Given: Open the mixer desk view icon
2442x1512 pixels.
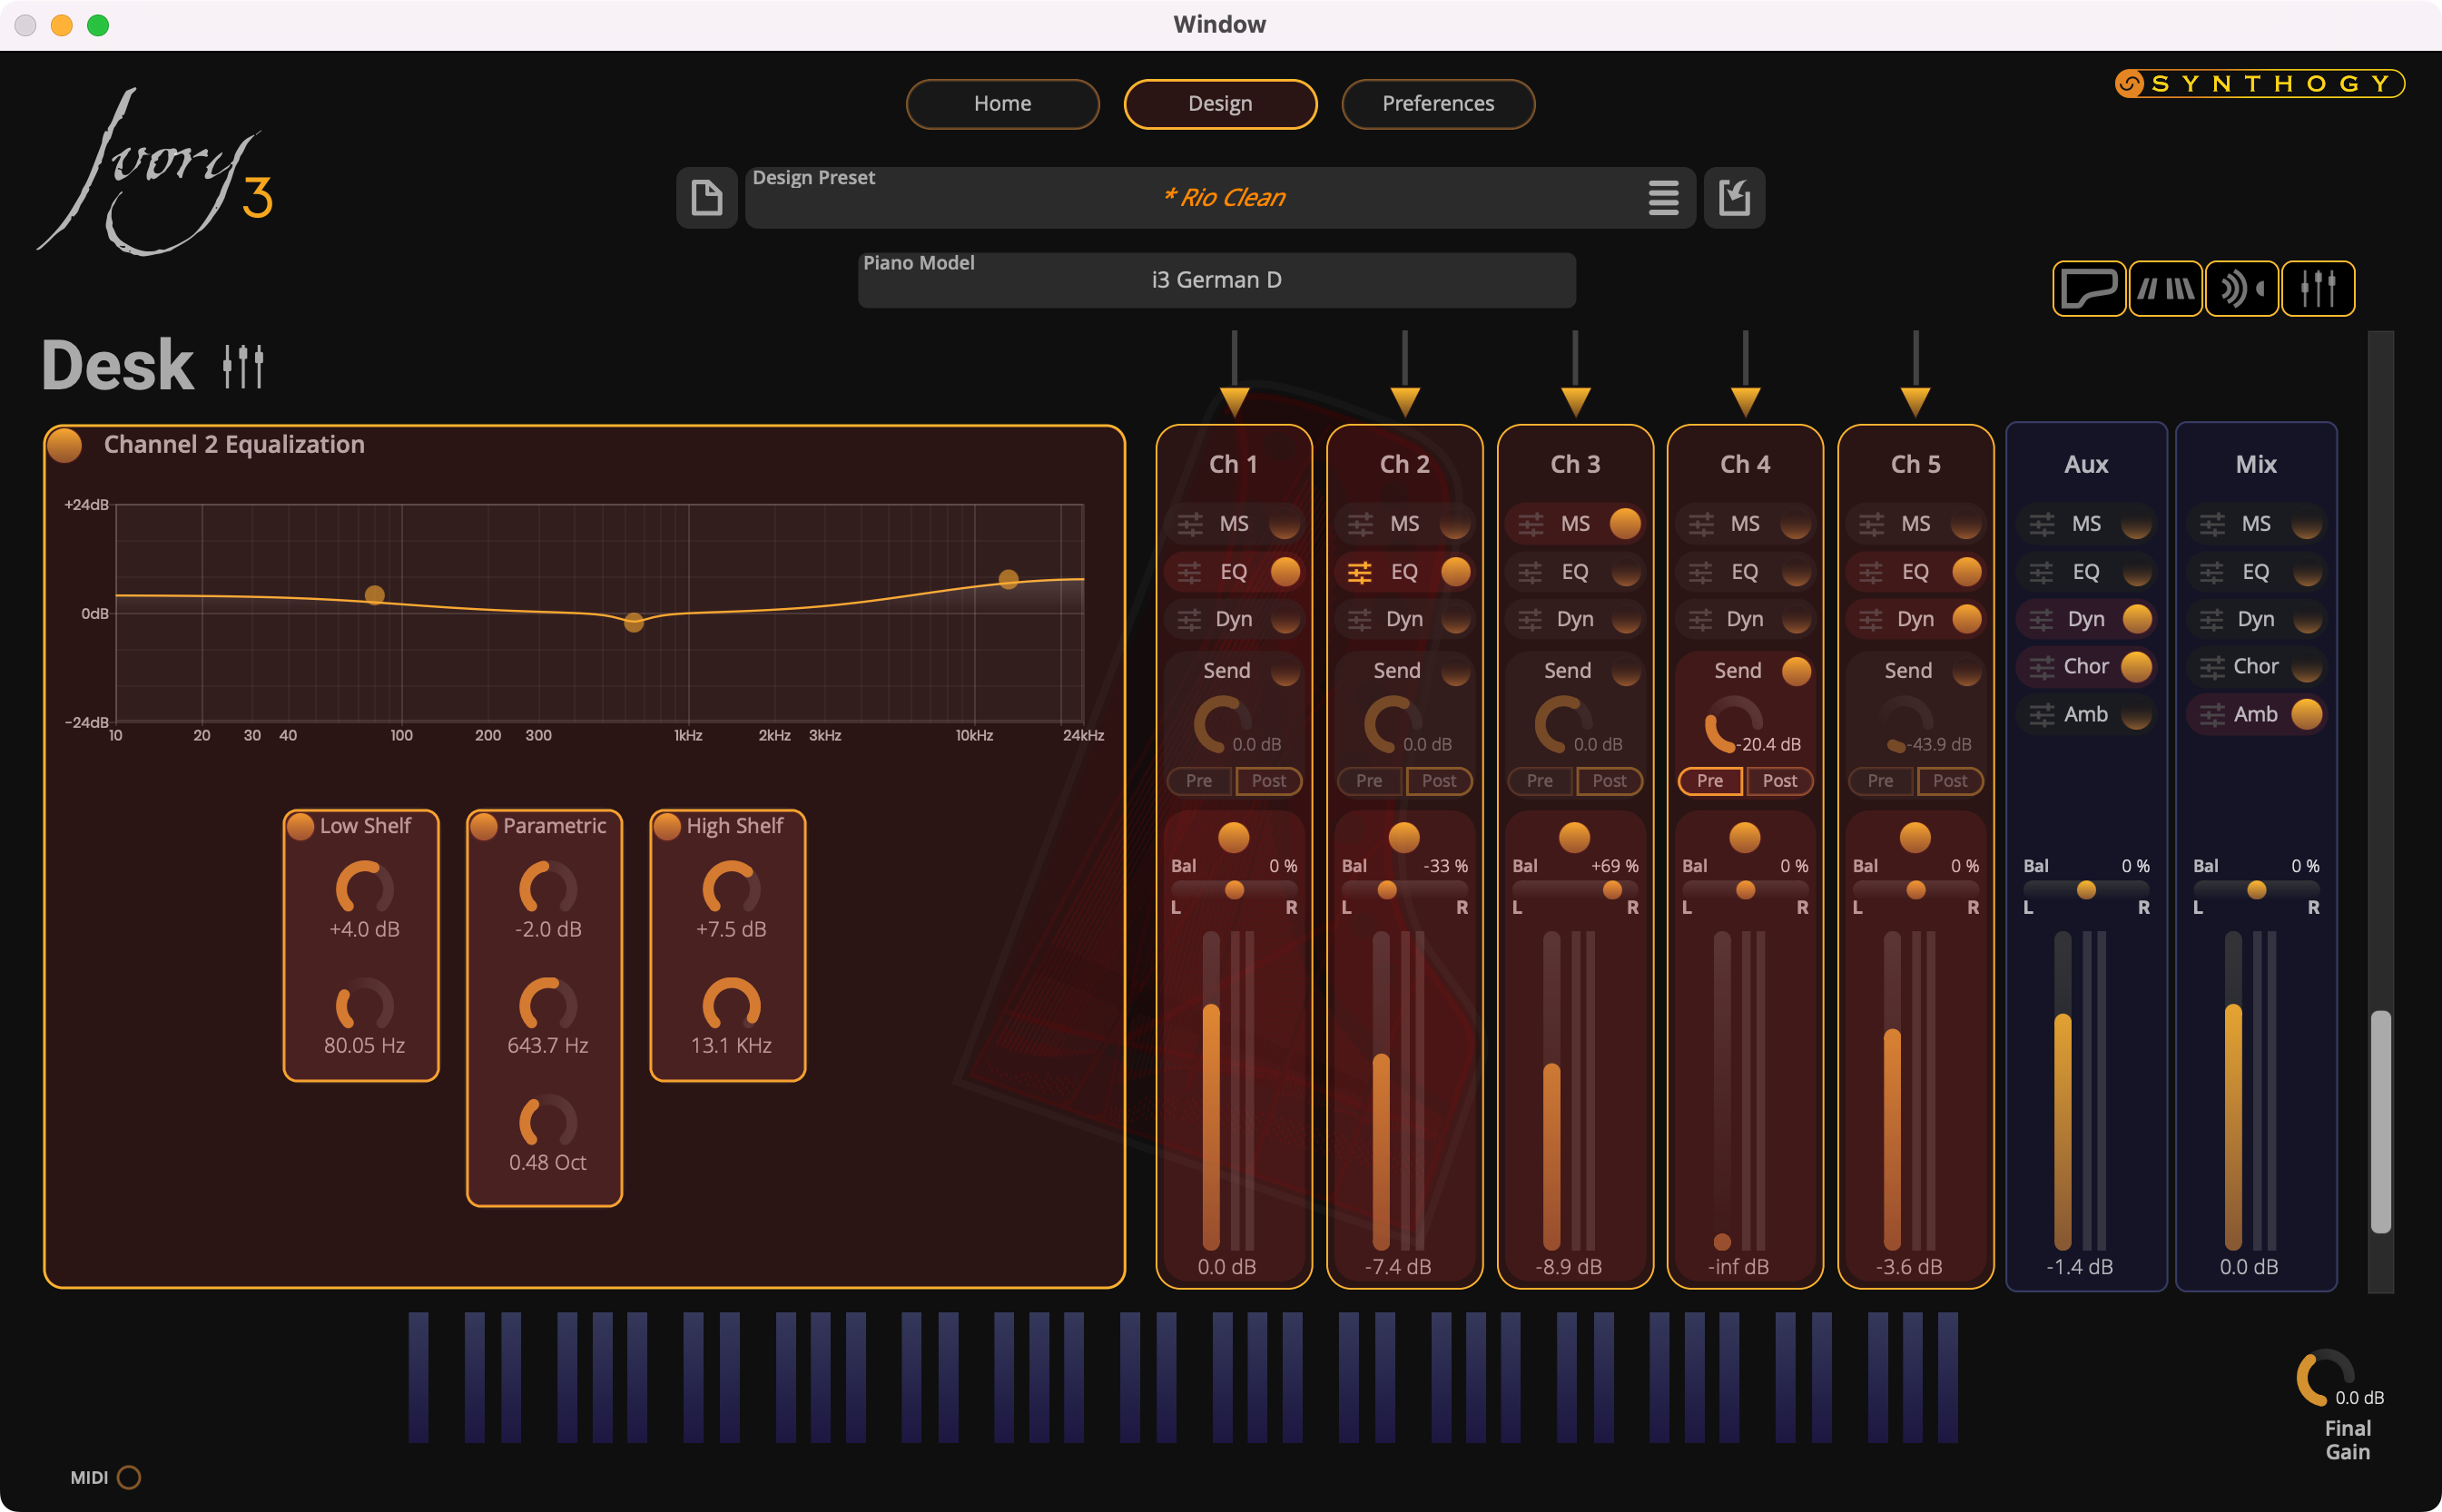Looking at the screenshot, I should [x=2318, y=289].
